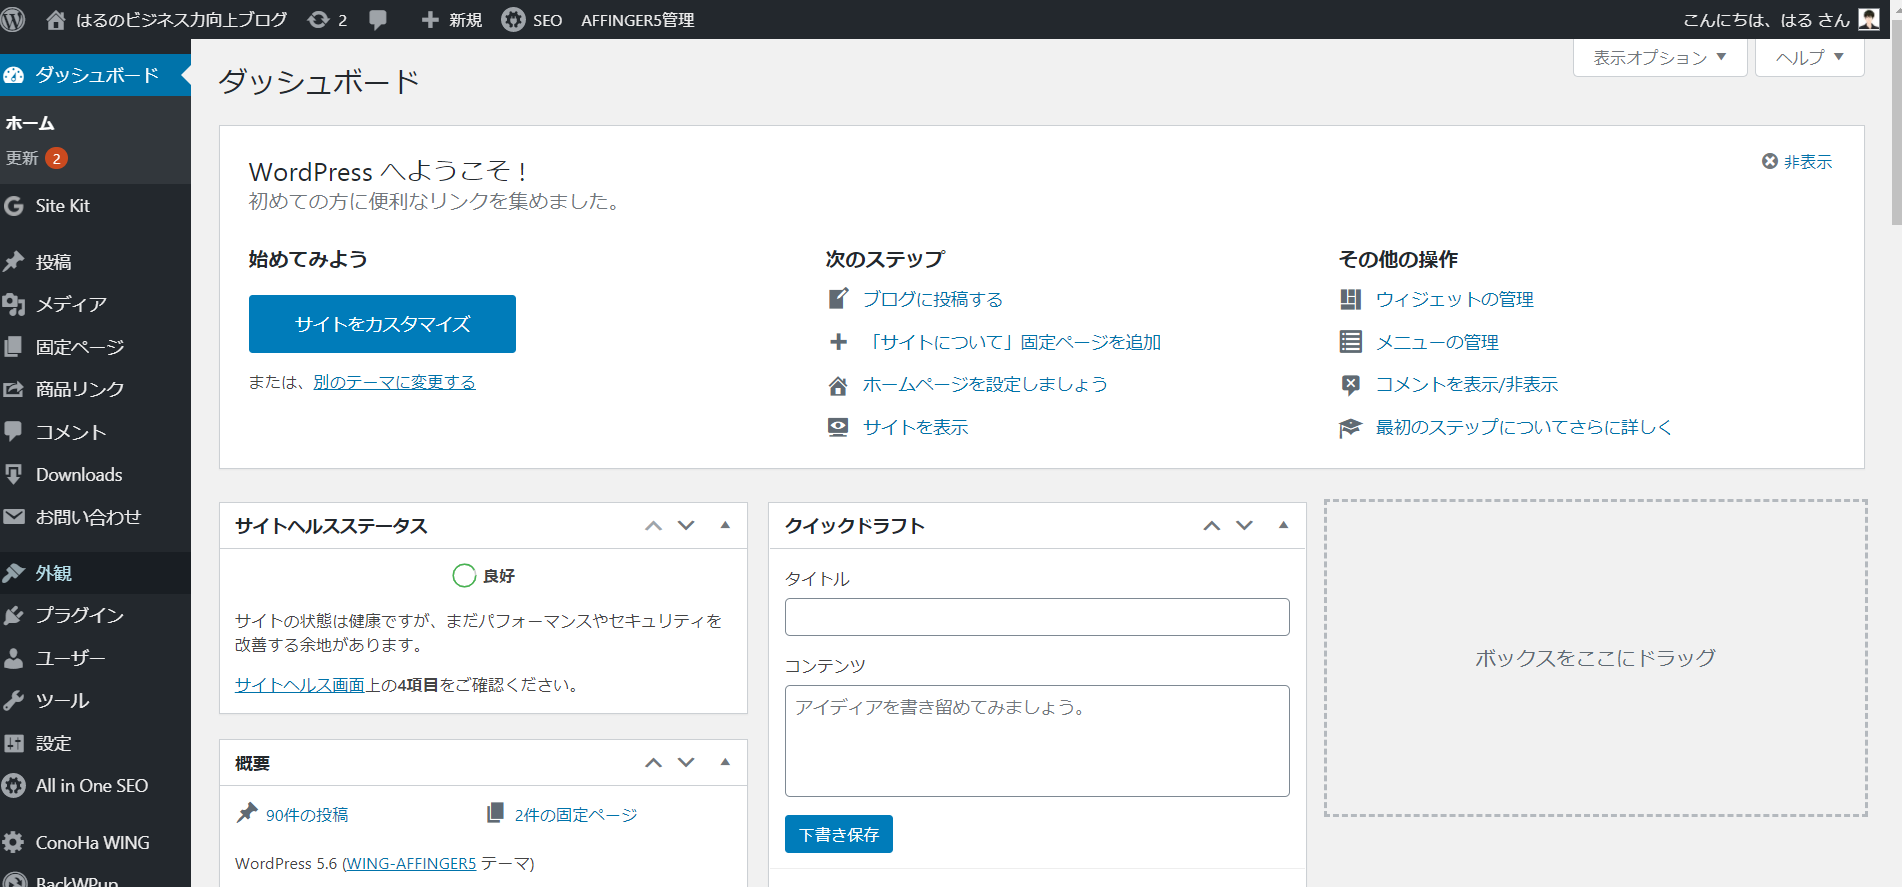Click the widget icon beside ウィジェットの管理
This screenshot has height=887, width=1902.
click(x=1350, y=299)
